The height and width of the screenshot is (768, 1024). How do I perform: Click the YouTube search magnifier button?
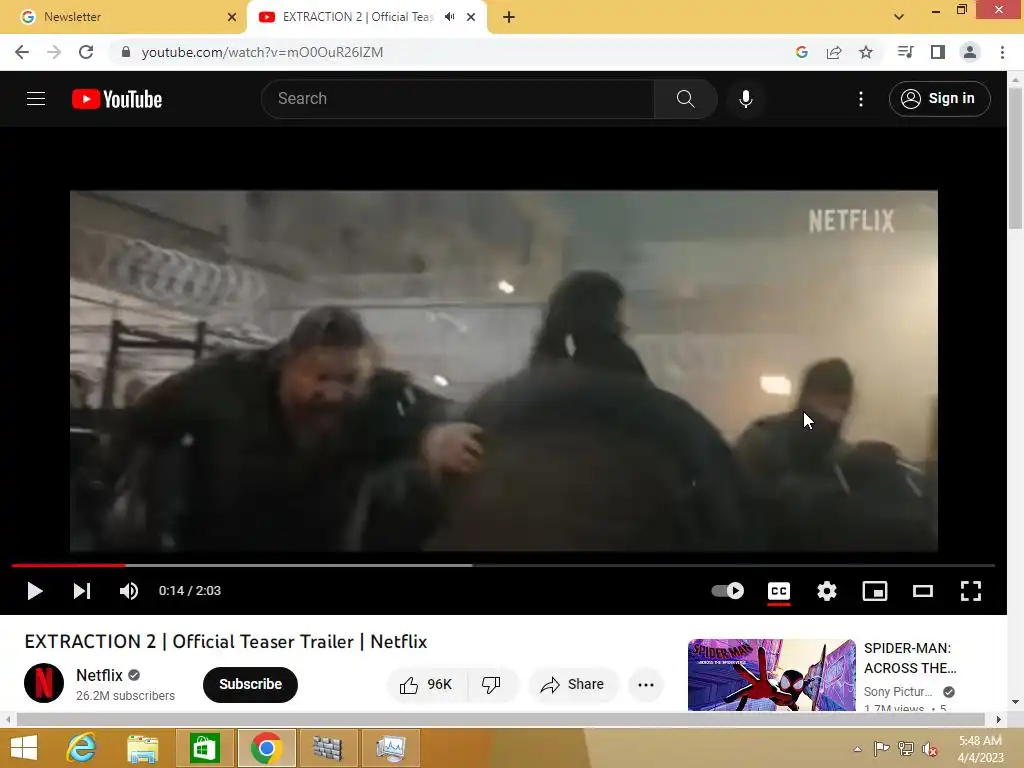[685, 99]
